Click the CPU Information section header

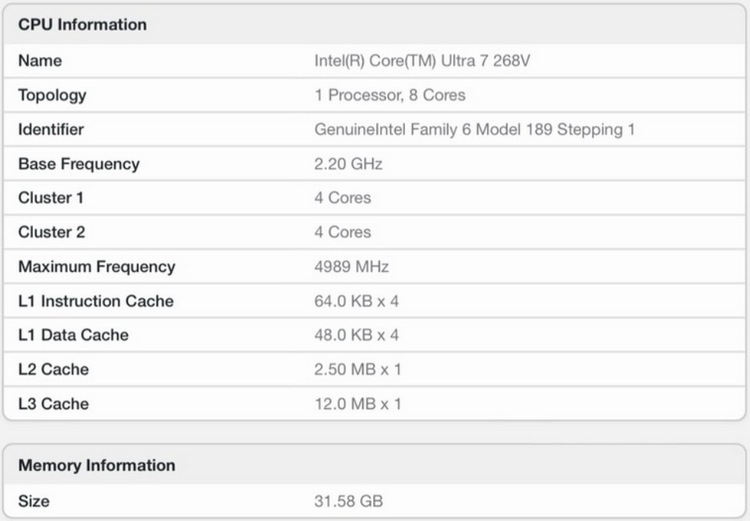82,25
